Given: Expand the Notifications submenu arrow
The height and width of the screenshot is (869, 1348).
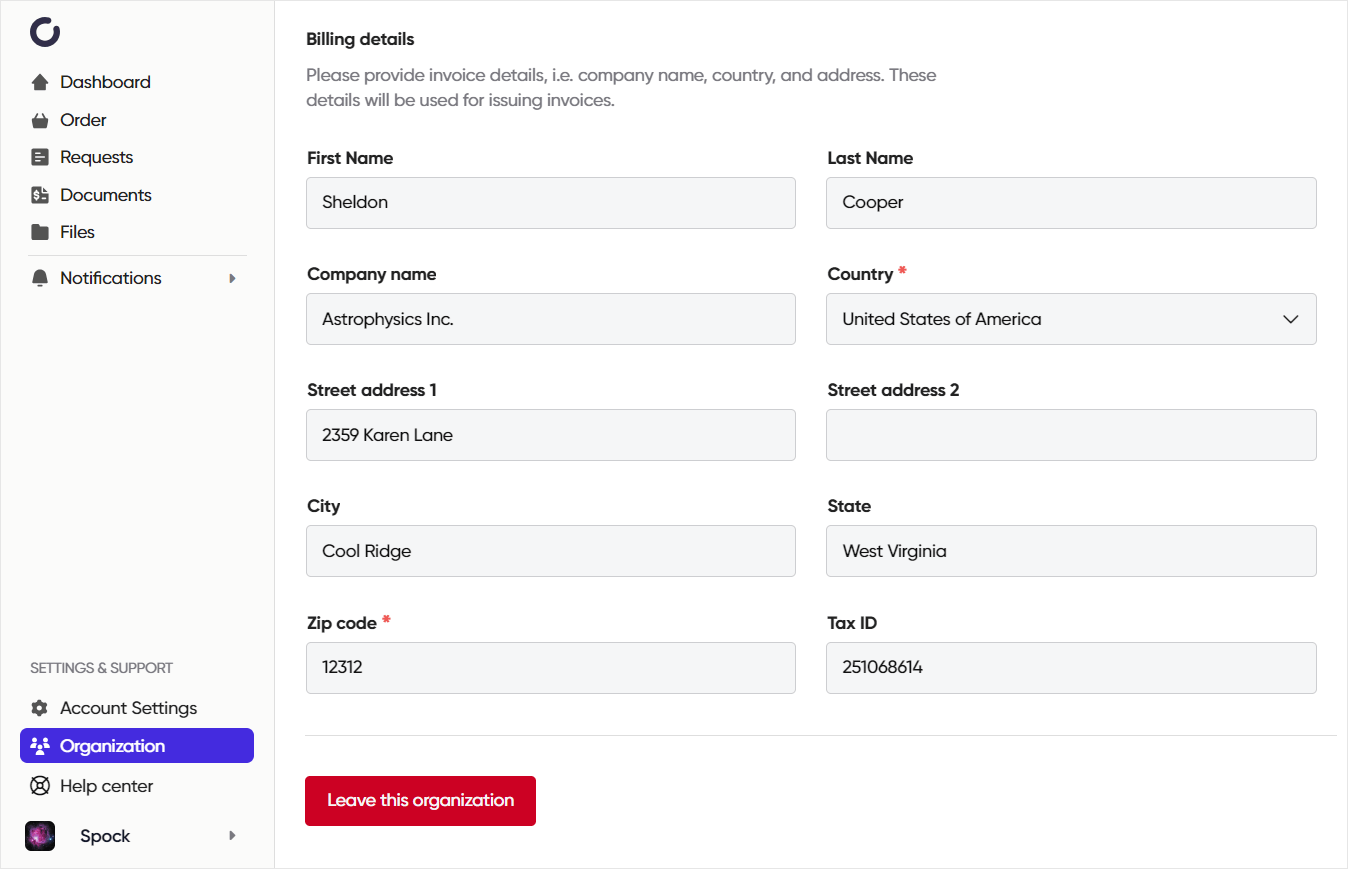Looking at the screenshot, I should [232, 278].
